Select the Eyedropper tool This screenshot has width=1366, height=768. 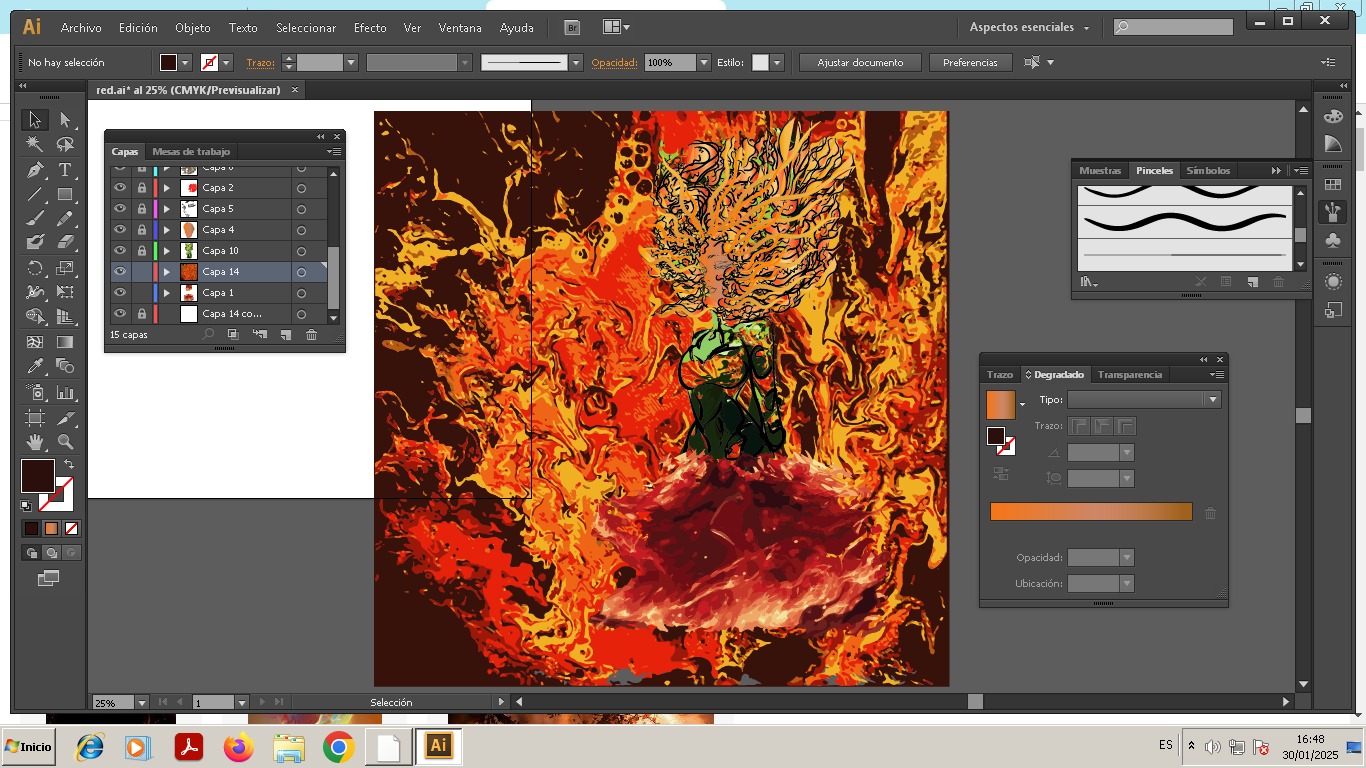(35, 366)
